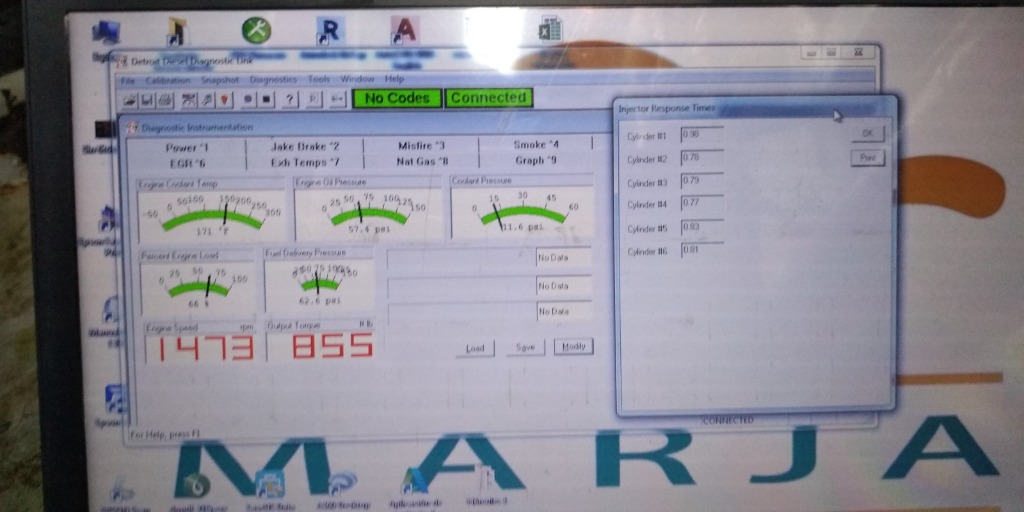
Task: Open the Diagnostics menu
Action: click(x=273, y=79)
